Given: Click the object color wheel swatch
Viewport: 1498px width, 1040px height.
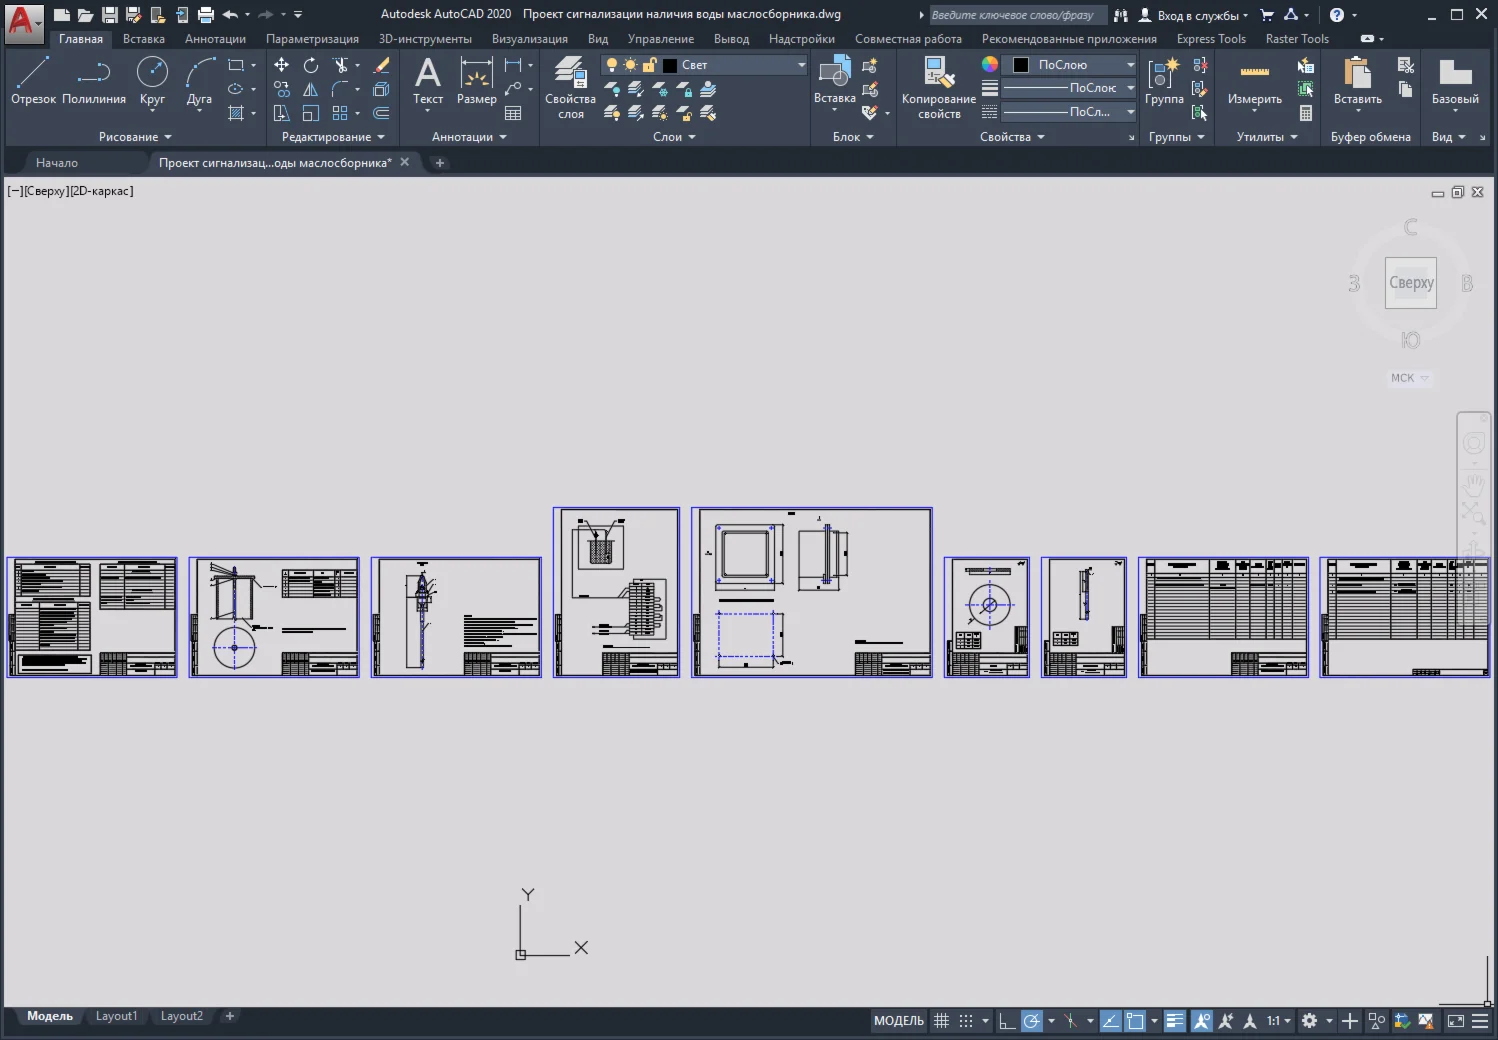Looking at the screenshot, I should coord(990,64).
